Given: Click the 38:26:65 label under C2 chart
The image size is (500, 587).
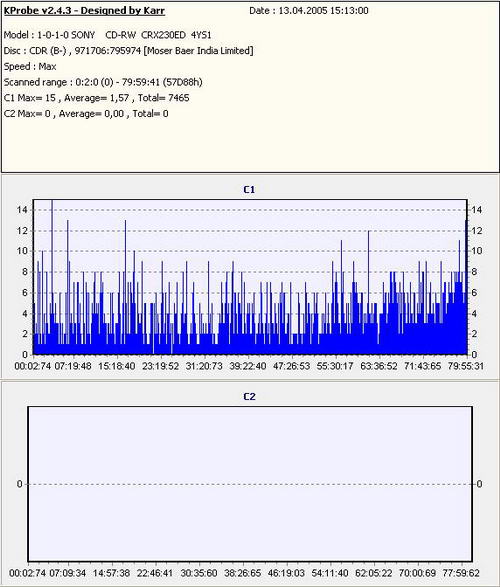Looking at the screenshot, I should tap(243, 573).
